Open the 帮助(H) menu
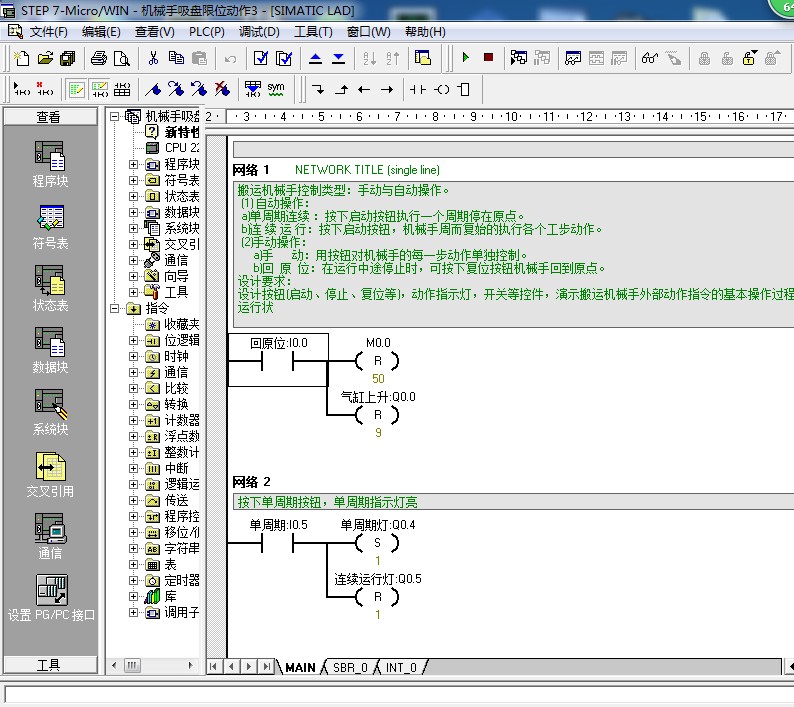Image resolution: width=794 pixels, height=707 pixels. coord(425,32)
